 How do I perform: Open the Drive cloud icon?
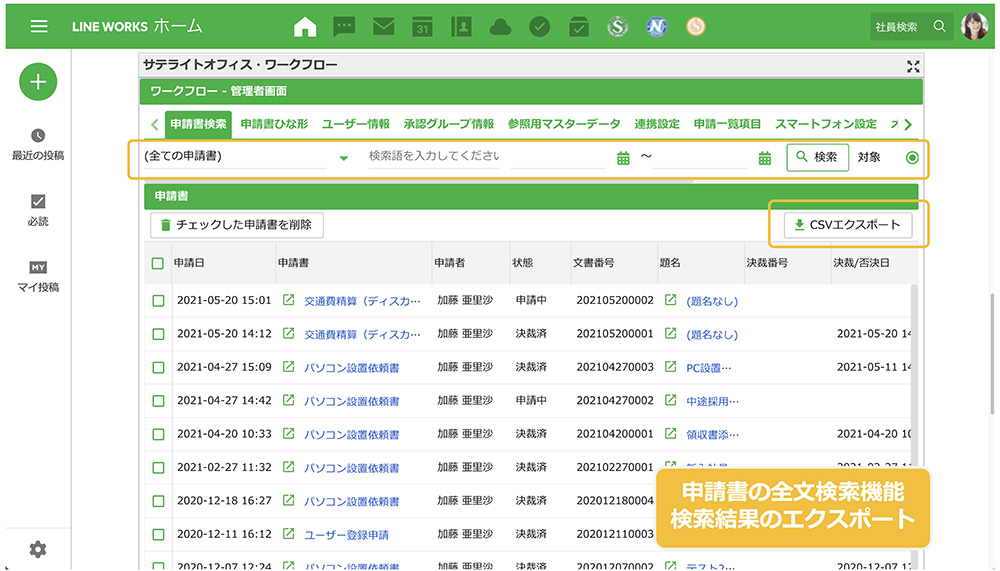(501, 26)
